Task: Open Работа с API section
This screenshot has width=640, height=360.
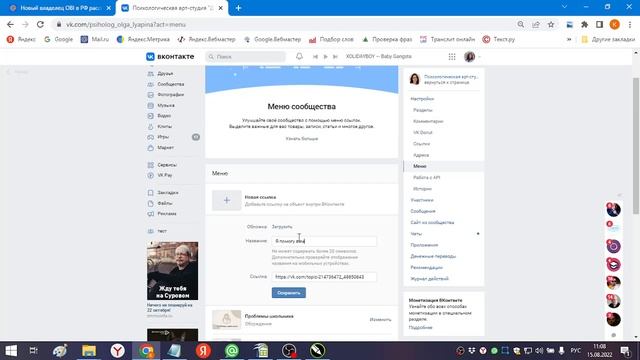Action: pyautogui.click(x=427, y=178)
